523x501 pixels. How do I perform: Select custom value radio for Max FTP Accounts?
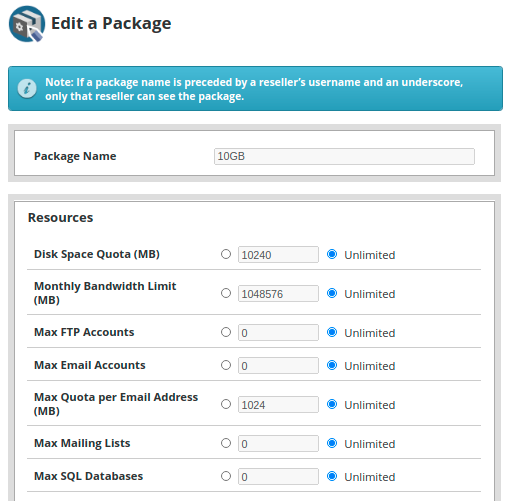[226, 332]
